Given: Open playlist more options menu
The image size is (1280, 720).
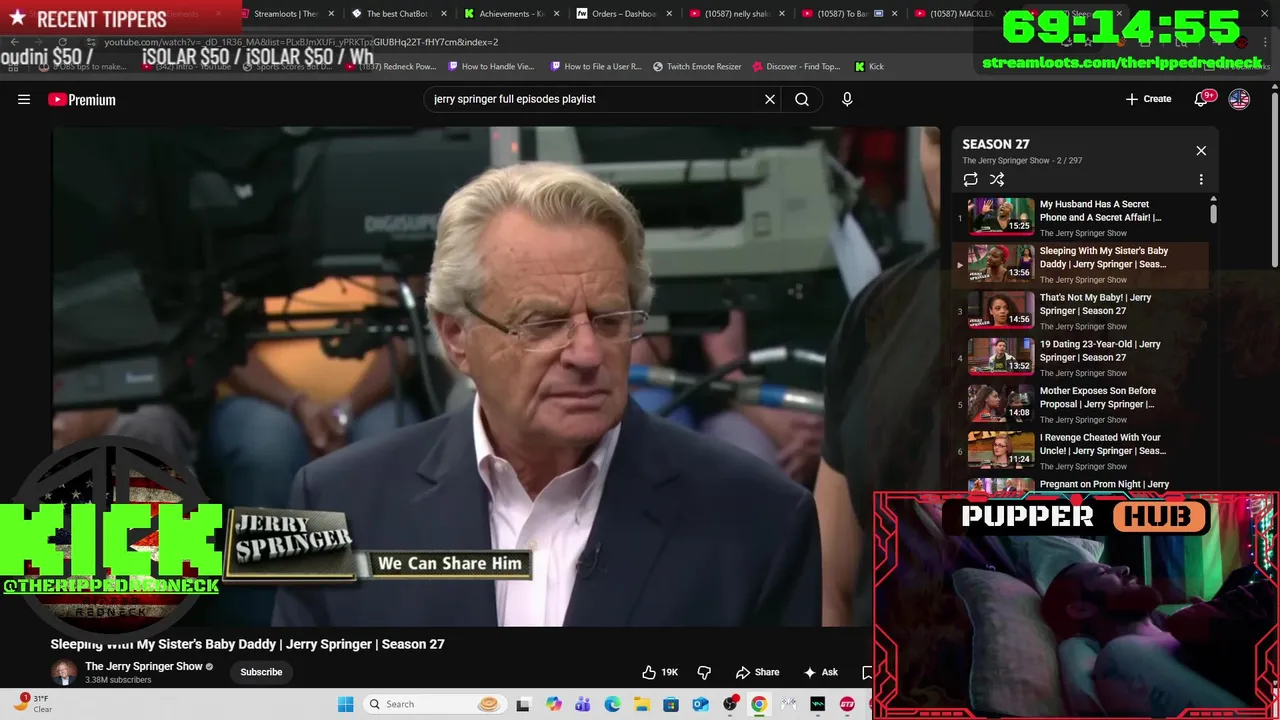Looking at the screenshot, I should click(1201, 179).
